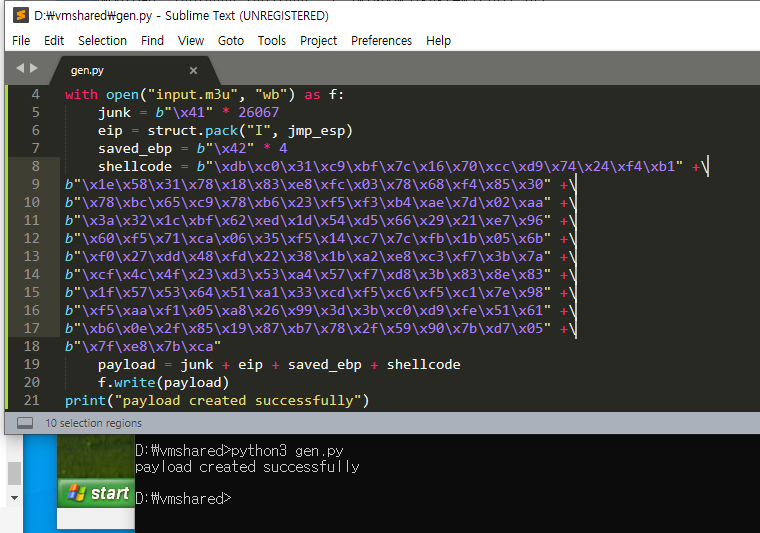Open the View menu

(x=190, y=41)
